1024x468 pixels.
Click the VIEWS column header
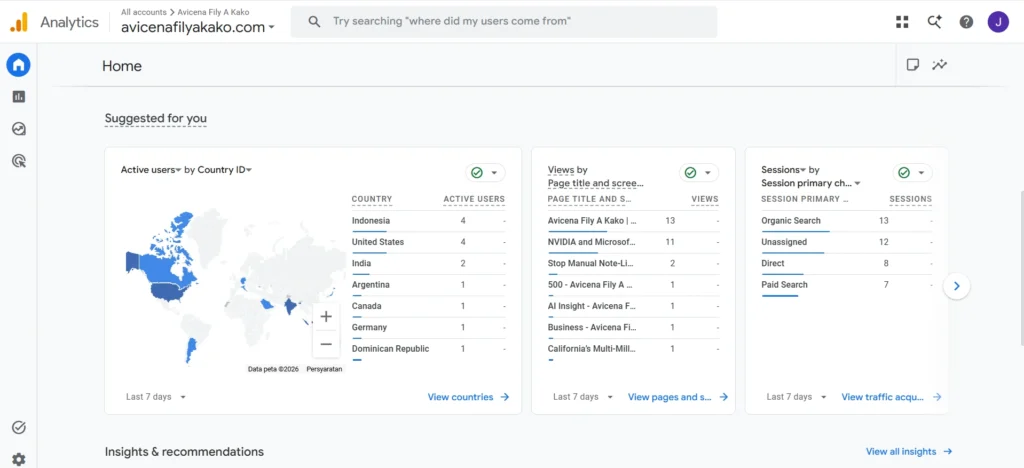click(x=705, y=199)
